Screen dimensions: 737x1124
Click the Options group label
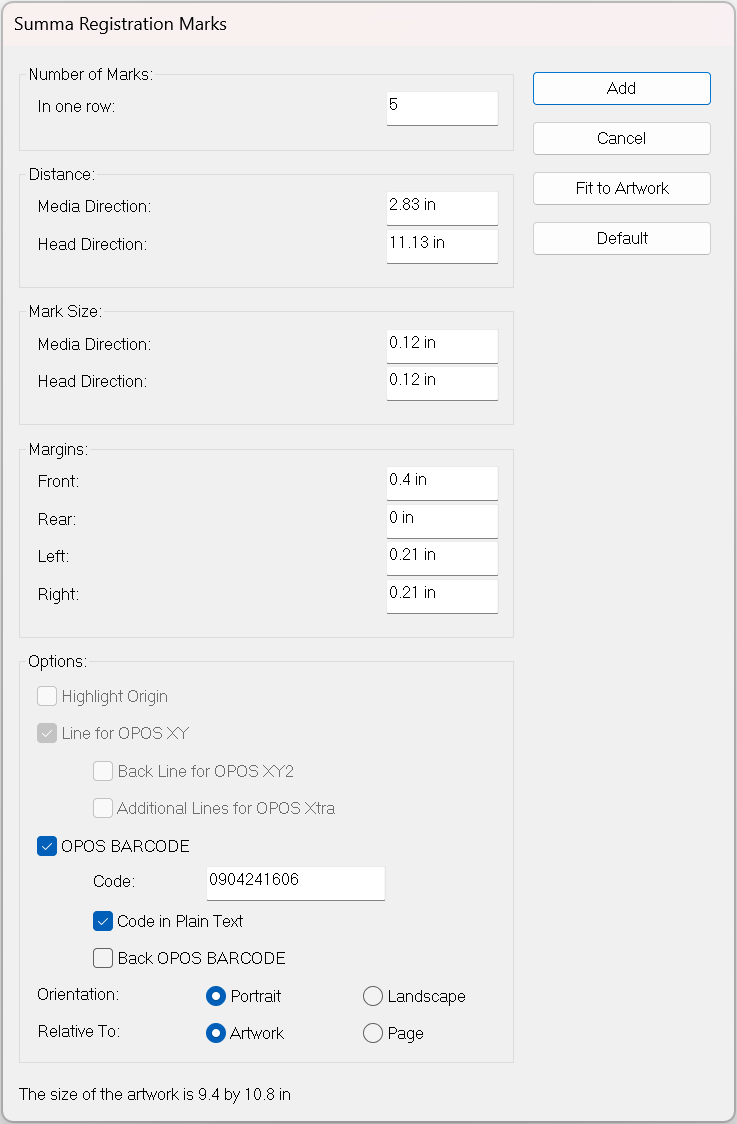click(57, 662)
